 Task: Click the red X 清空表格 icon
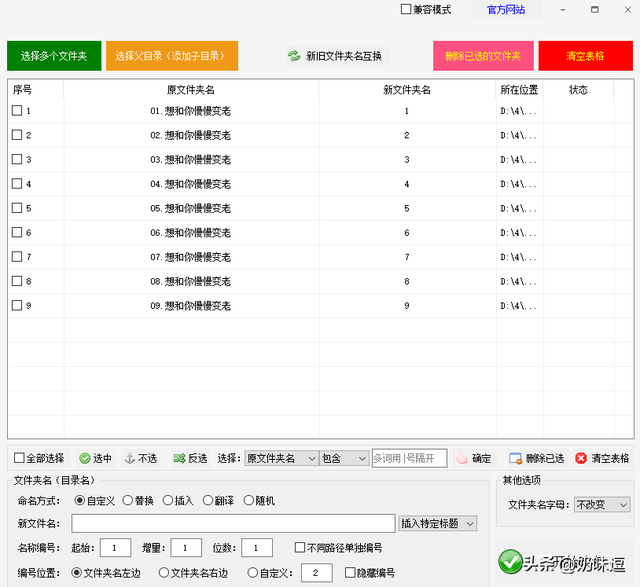coord(581,458)
